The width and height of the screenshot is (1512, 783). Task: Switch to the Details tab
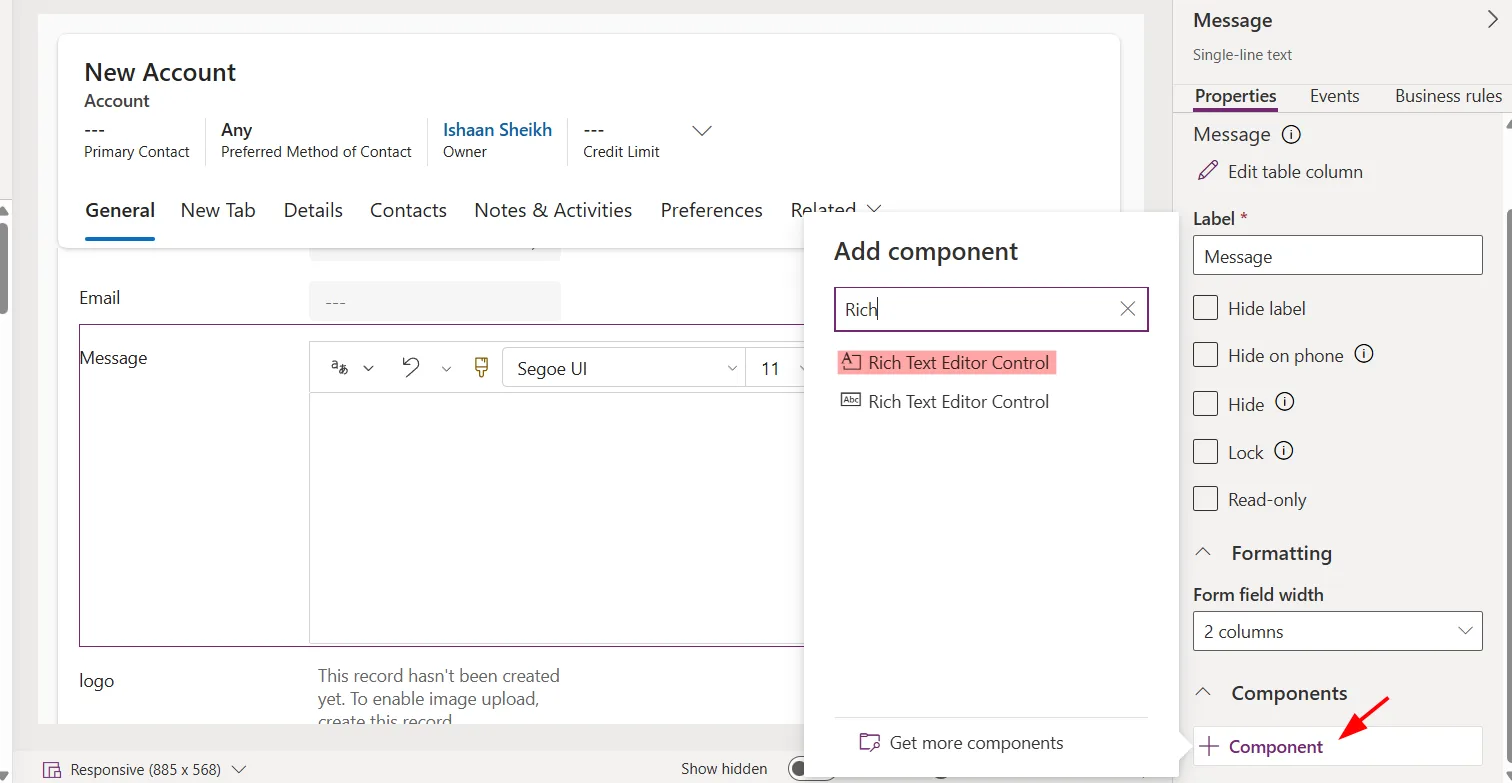pyautogui.click(x=313, y=210)
